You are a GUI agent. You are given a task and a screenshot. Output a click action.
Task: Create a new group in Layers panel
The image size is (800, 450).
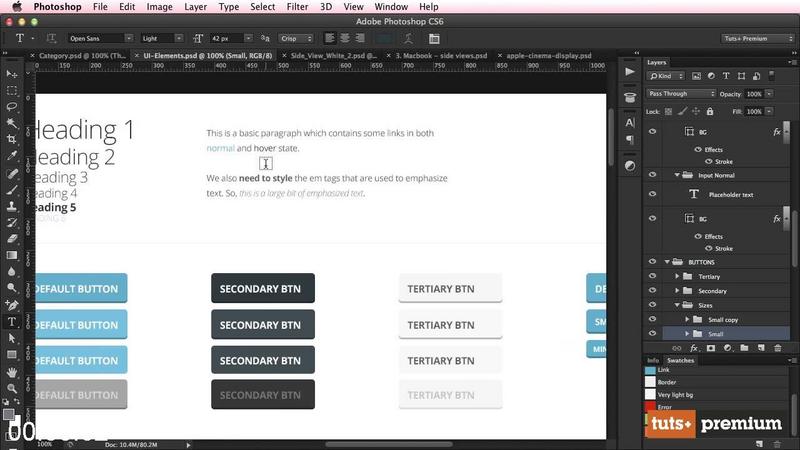(x=744, y=348)
